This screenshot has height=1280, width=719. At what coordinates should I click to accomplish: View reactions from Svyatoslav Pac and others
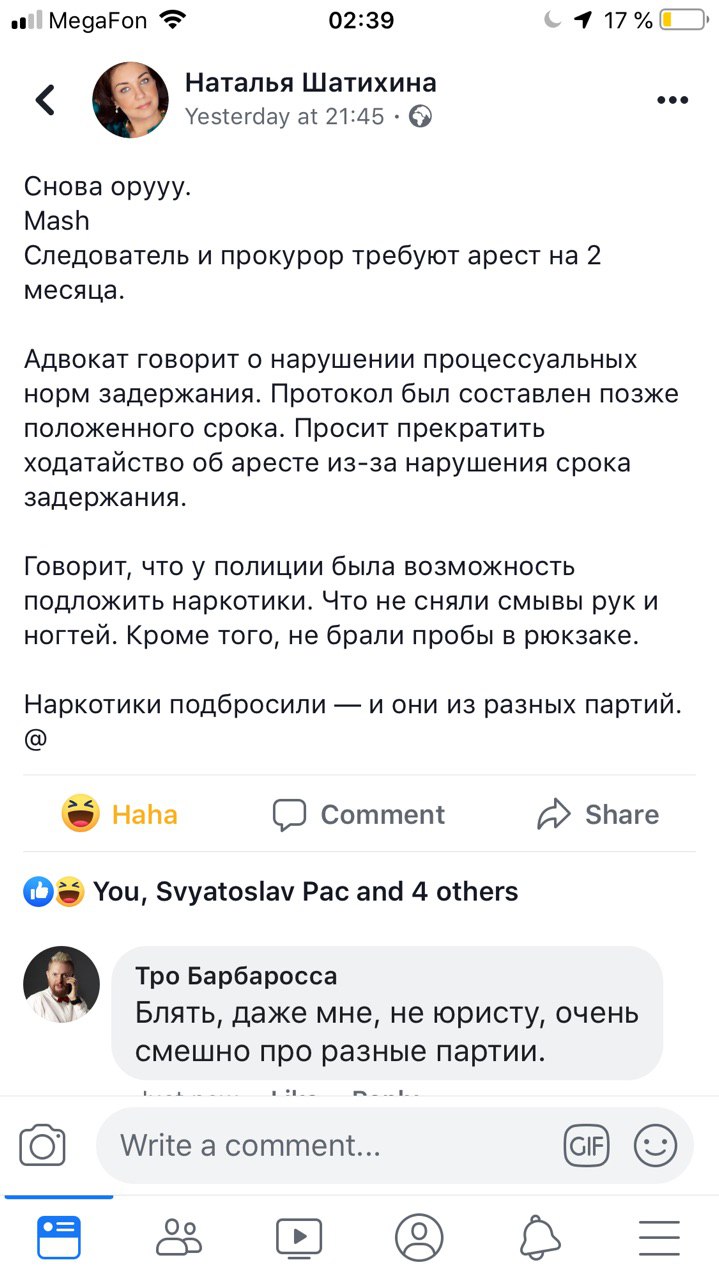[x=305, y=891]
